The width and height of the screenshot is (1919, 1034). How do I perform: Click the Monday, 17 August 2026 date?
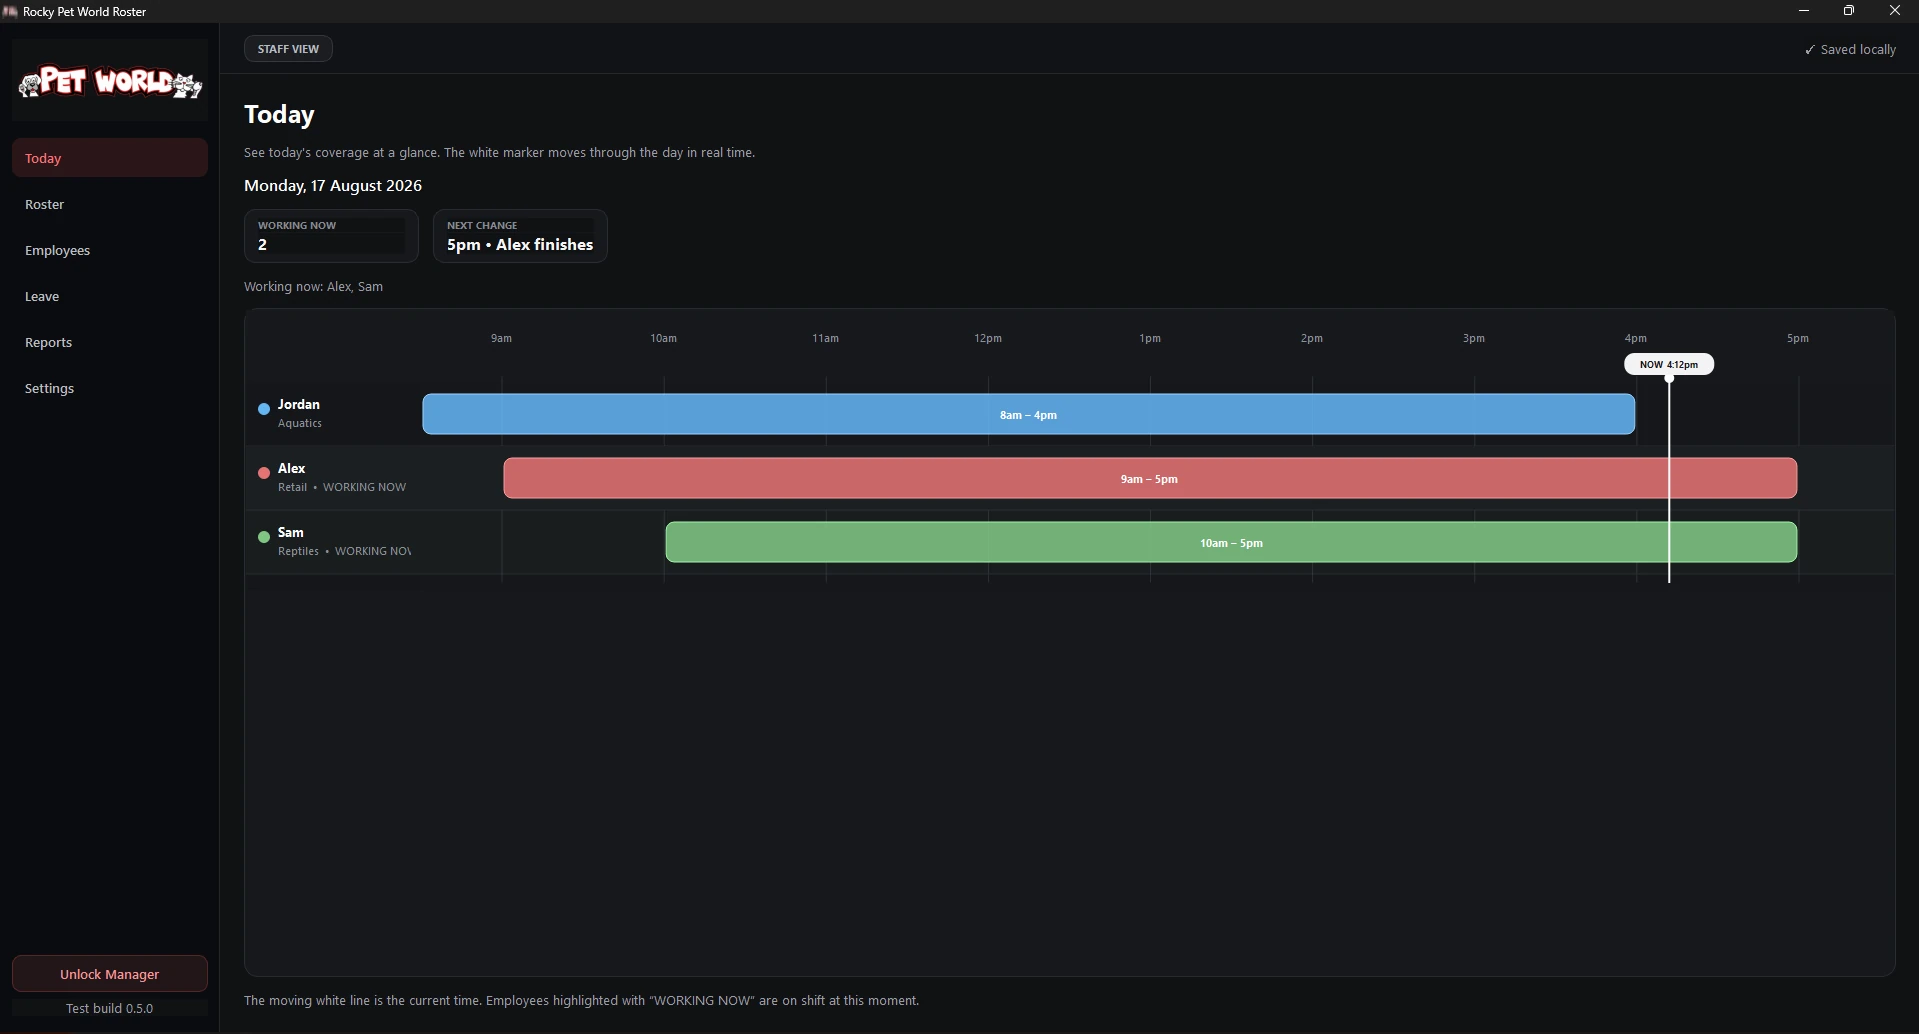(x=333, y=185)
